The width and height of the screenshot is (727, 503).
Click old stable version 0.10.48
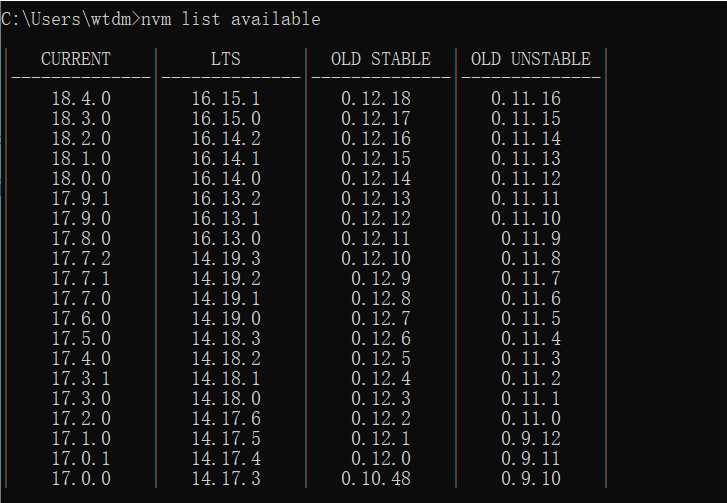pyautogui.click(x=376, y=478)
